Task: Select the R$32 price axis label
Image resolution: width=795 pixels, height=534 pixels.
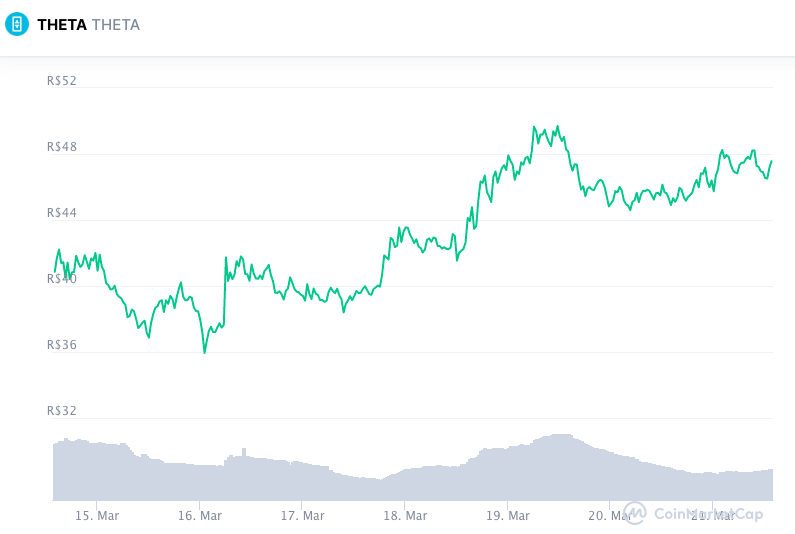Action: 62,411
